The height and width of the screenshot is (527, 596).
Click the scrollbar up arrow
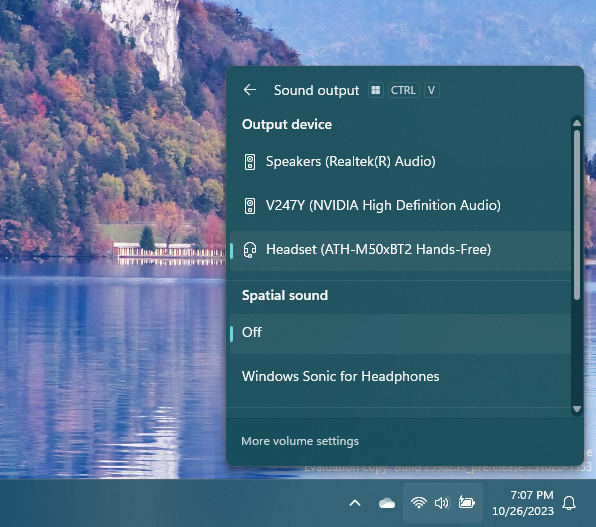coord(577,123)
